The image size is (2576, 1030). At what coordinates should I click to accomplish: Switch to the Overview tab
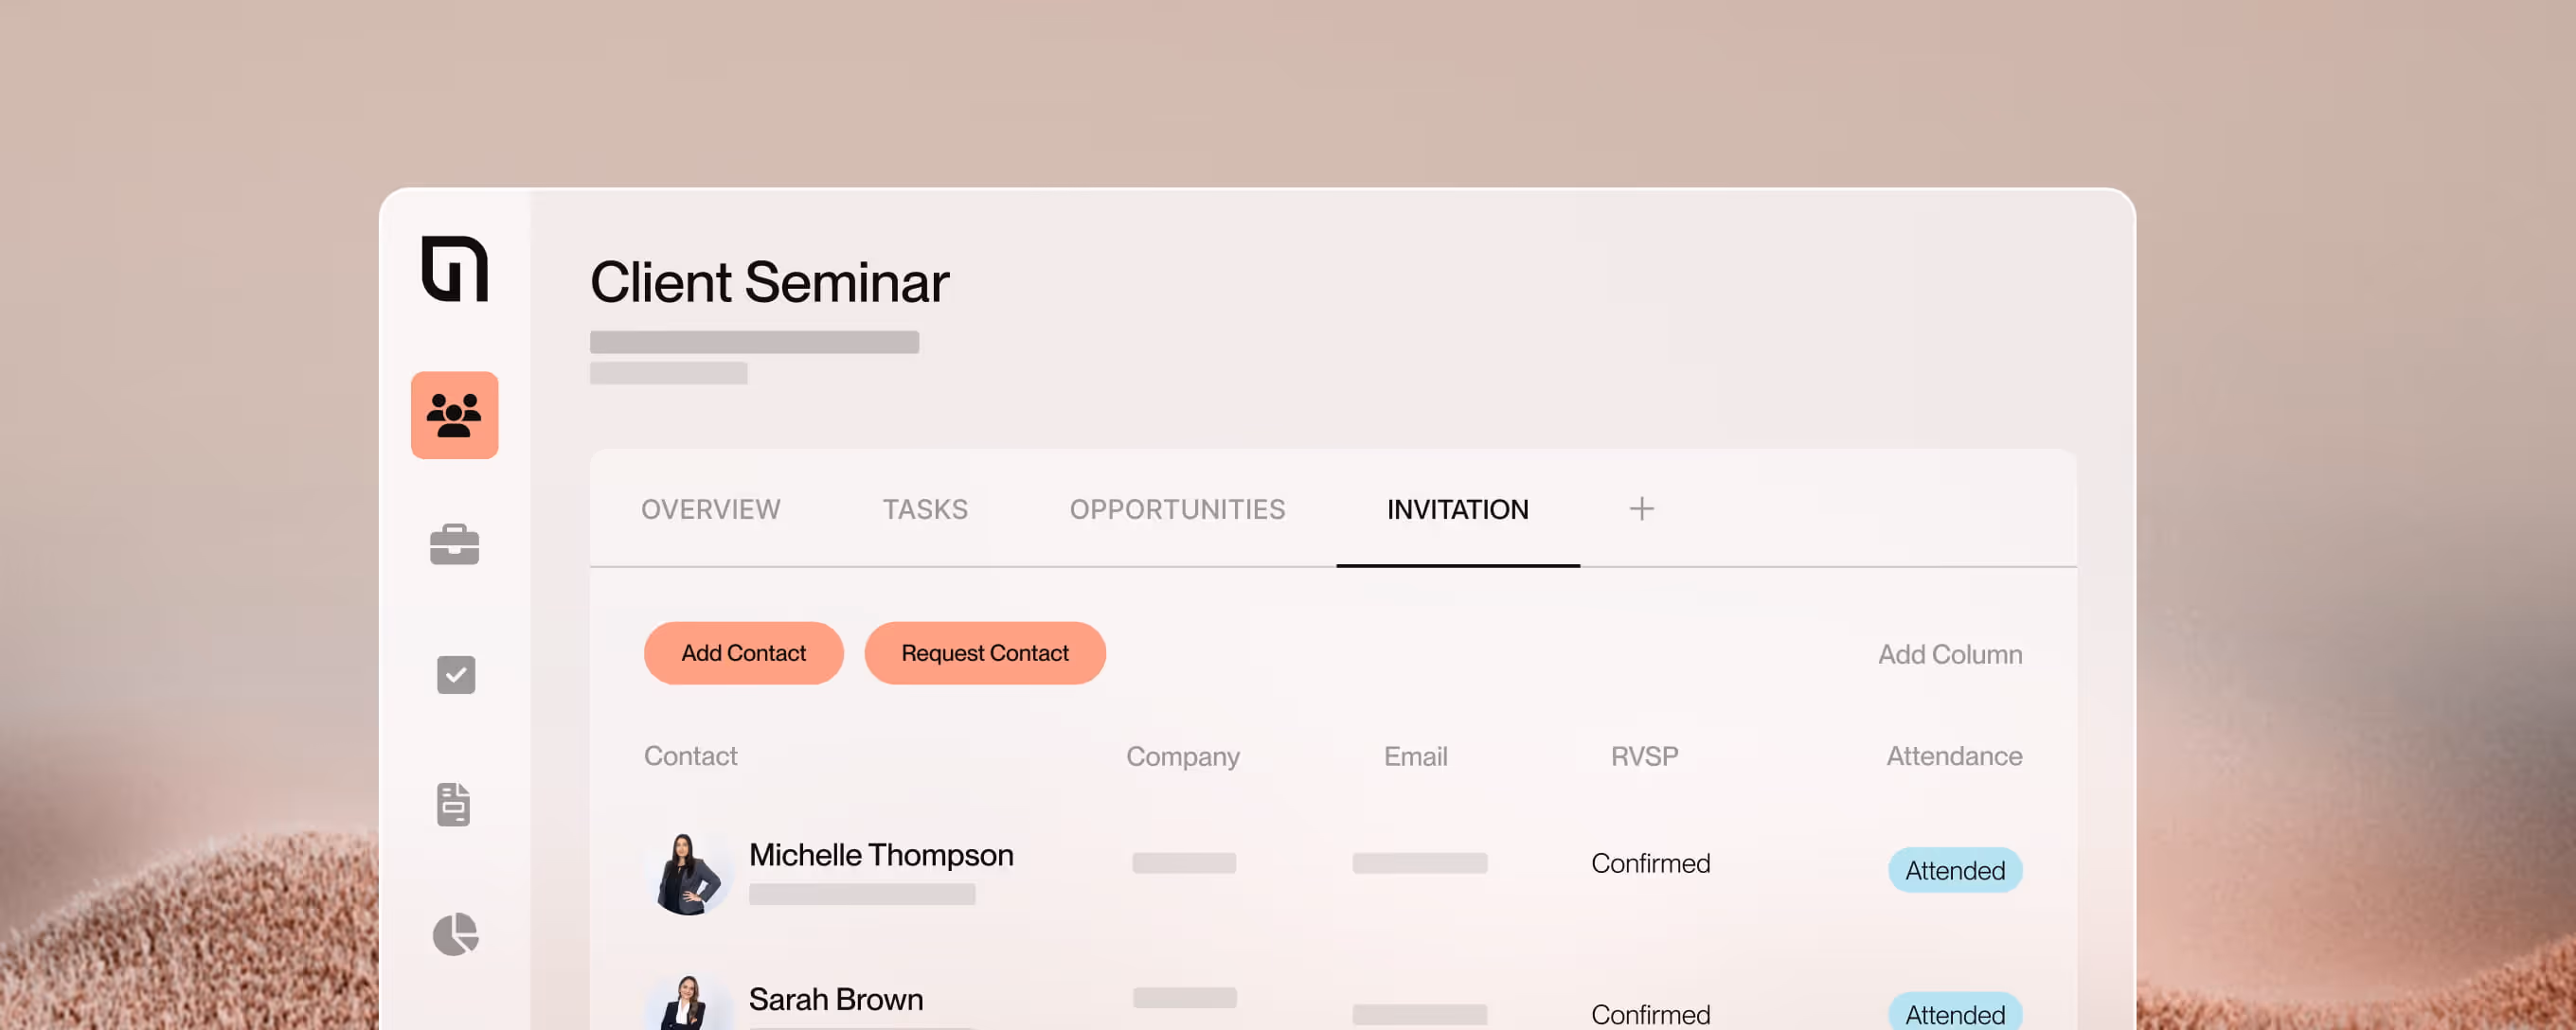pyautogui.click(x=710, y=509)
